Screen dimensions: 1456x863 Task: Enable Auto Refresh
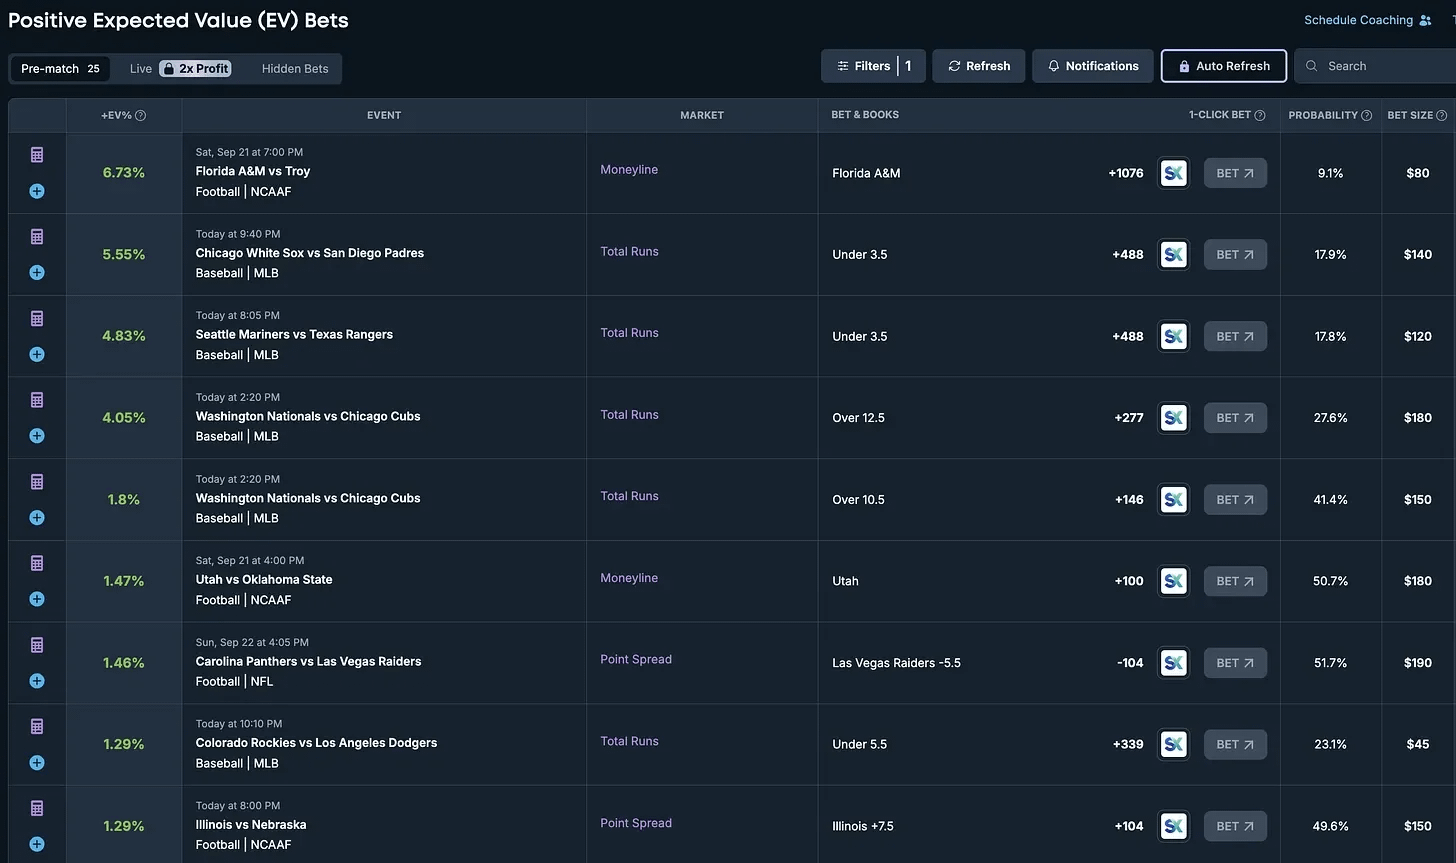(x=1223, y=65)
